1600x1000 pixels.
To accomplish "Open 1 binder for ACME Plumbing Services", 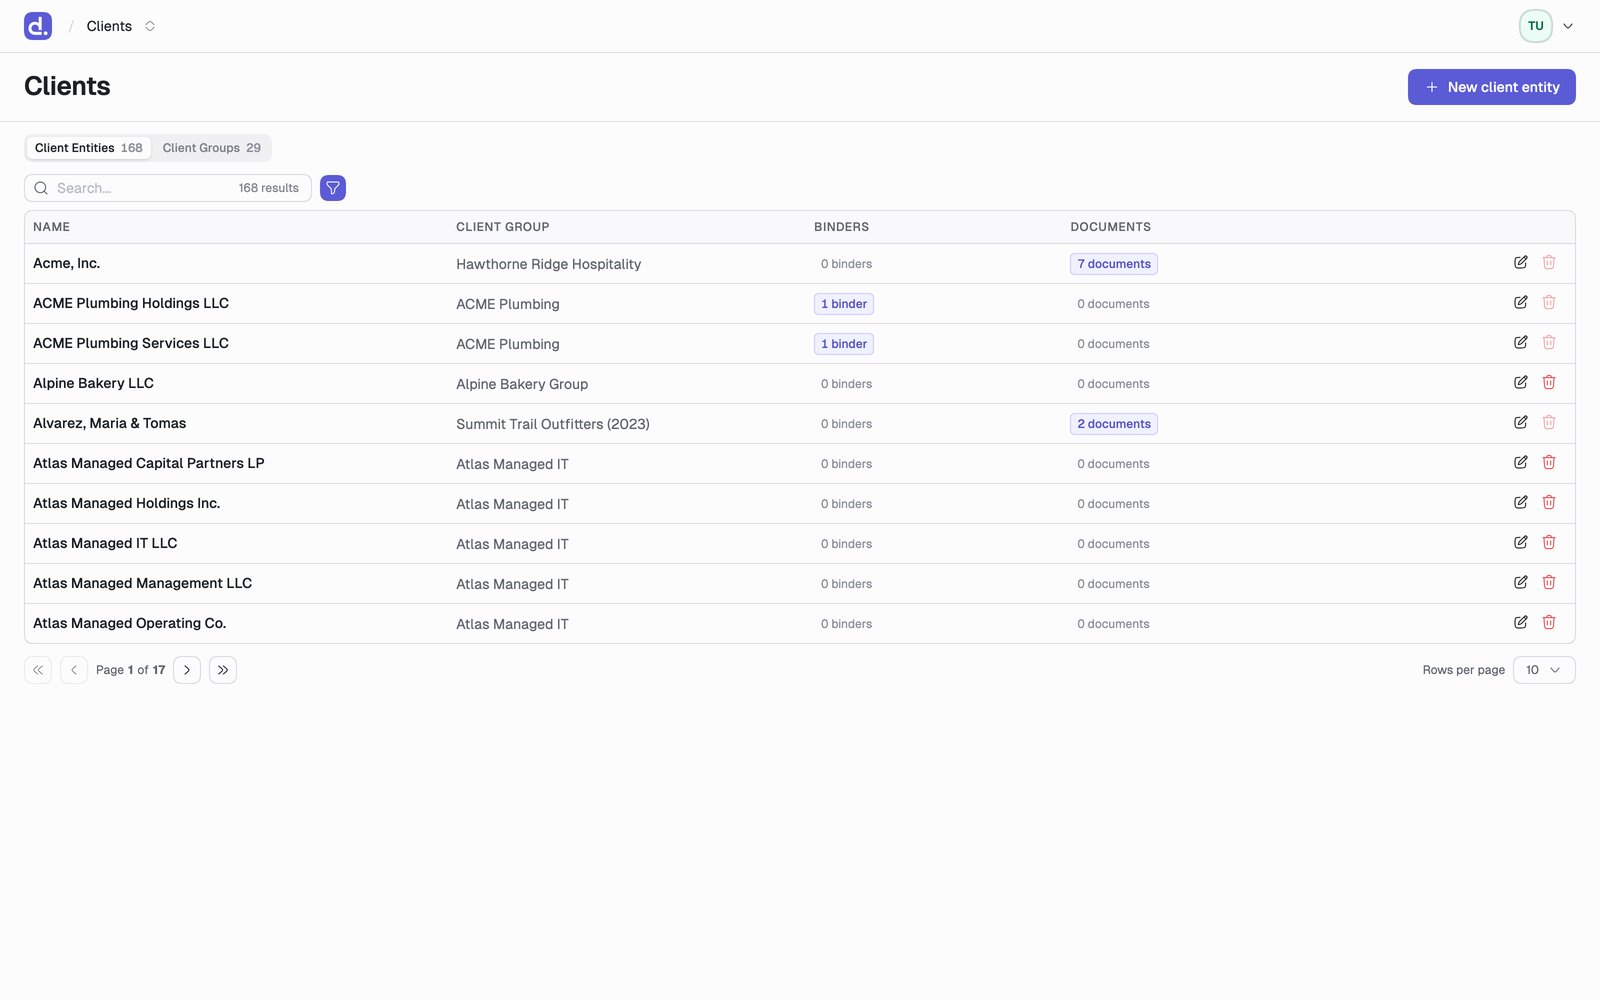I will coord(844,344).
